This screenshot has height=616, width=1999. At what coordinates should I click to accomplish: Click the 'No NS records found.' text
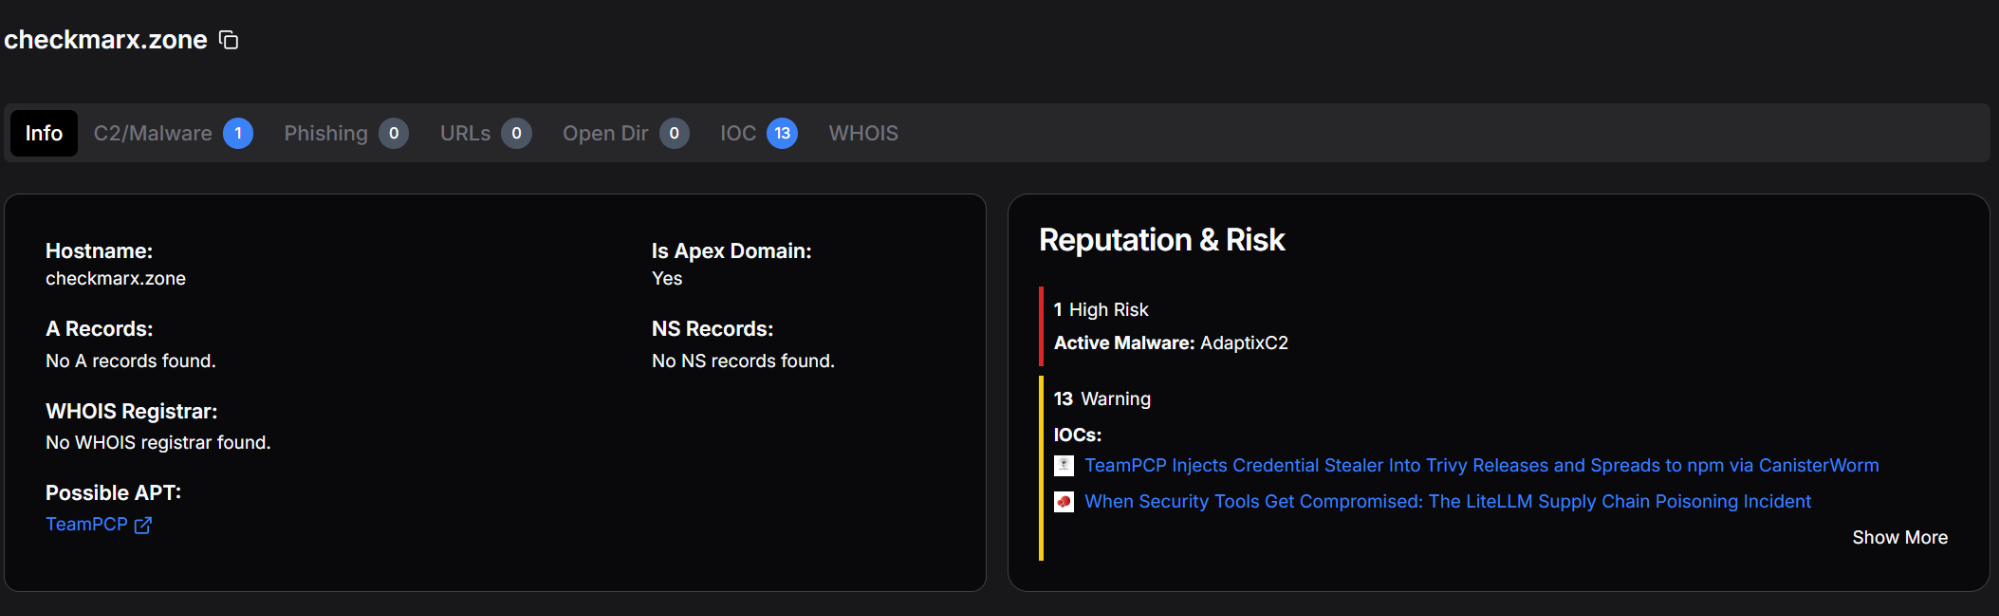[743, 361]
